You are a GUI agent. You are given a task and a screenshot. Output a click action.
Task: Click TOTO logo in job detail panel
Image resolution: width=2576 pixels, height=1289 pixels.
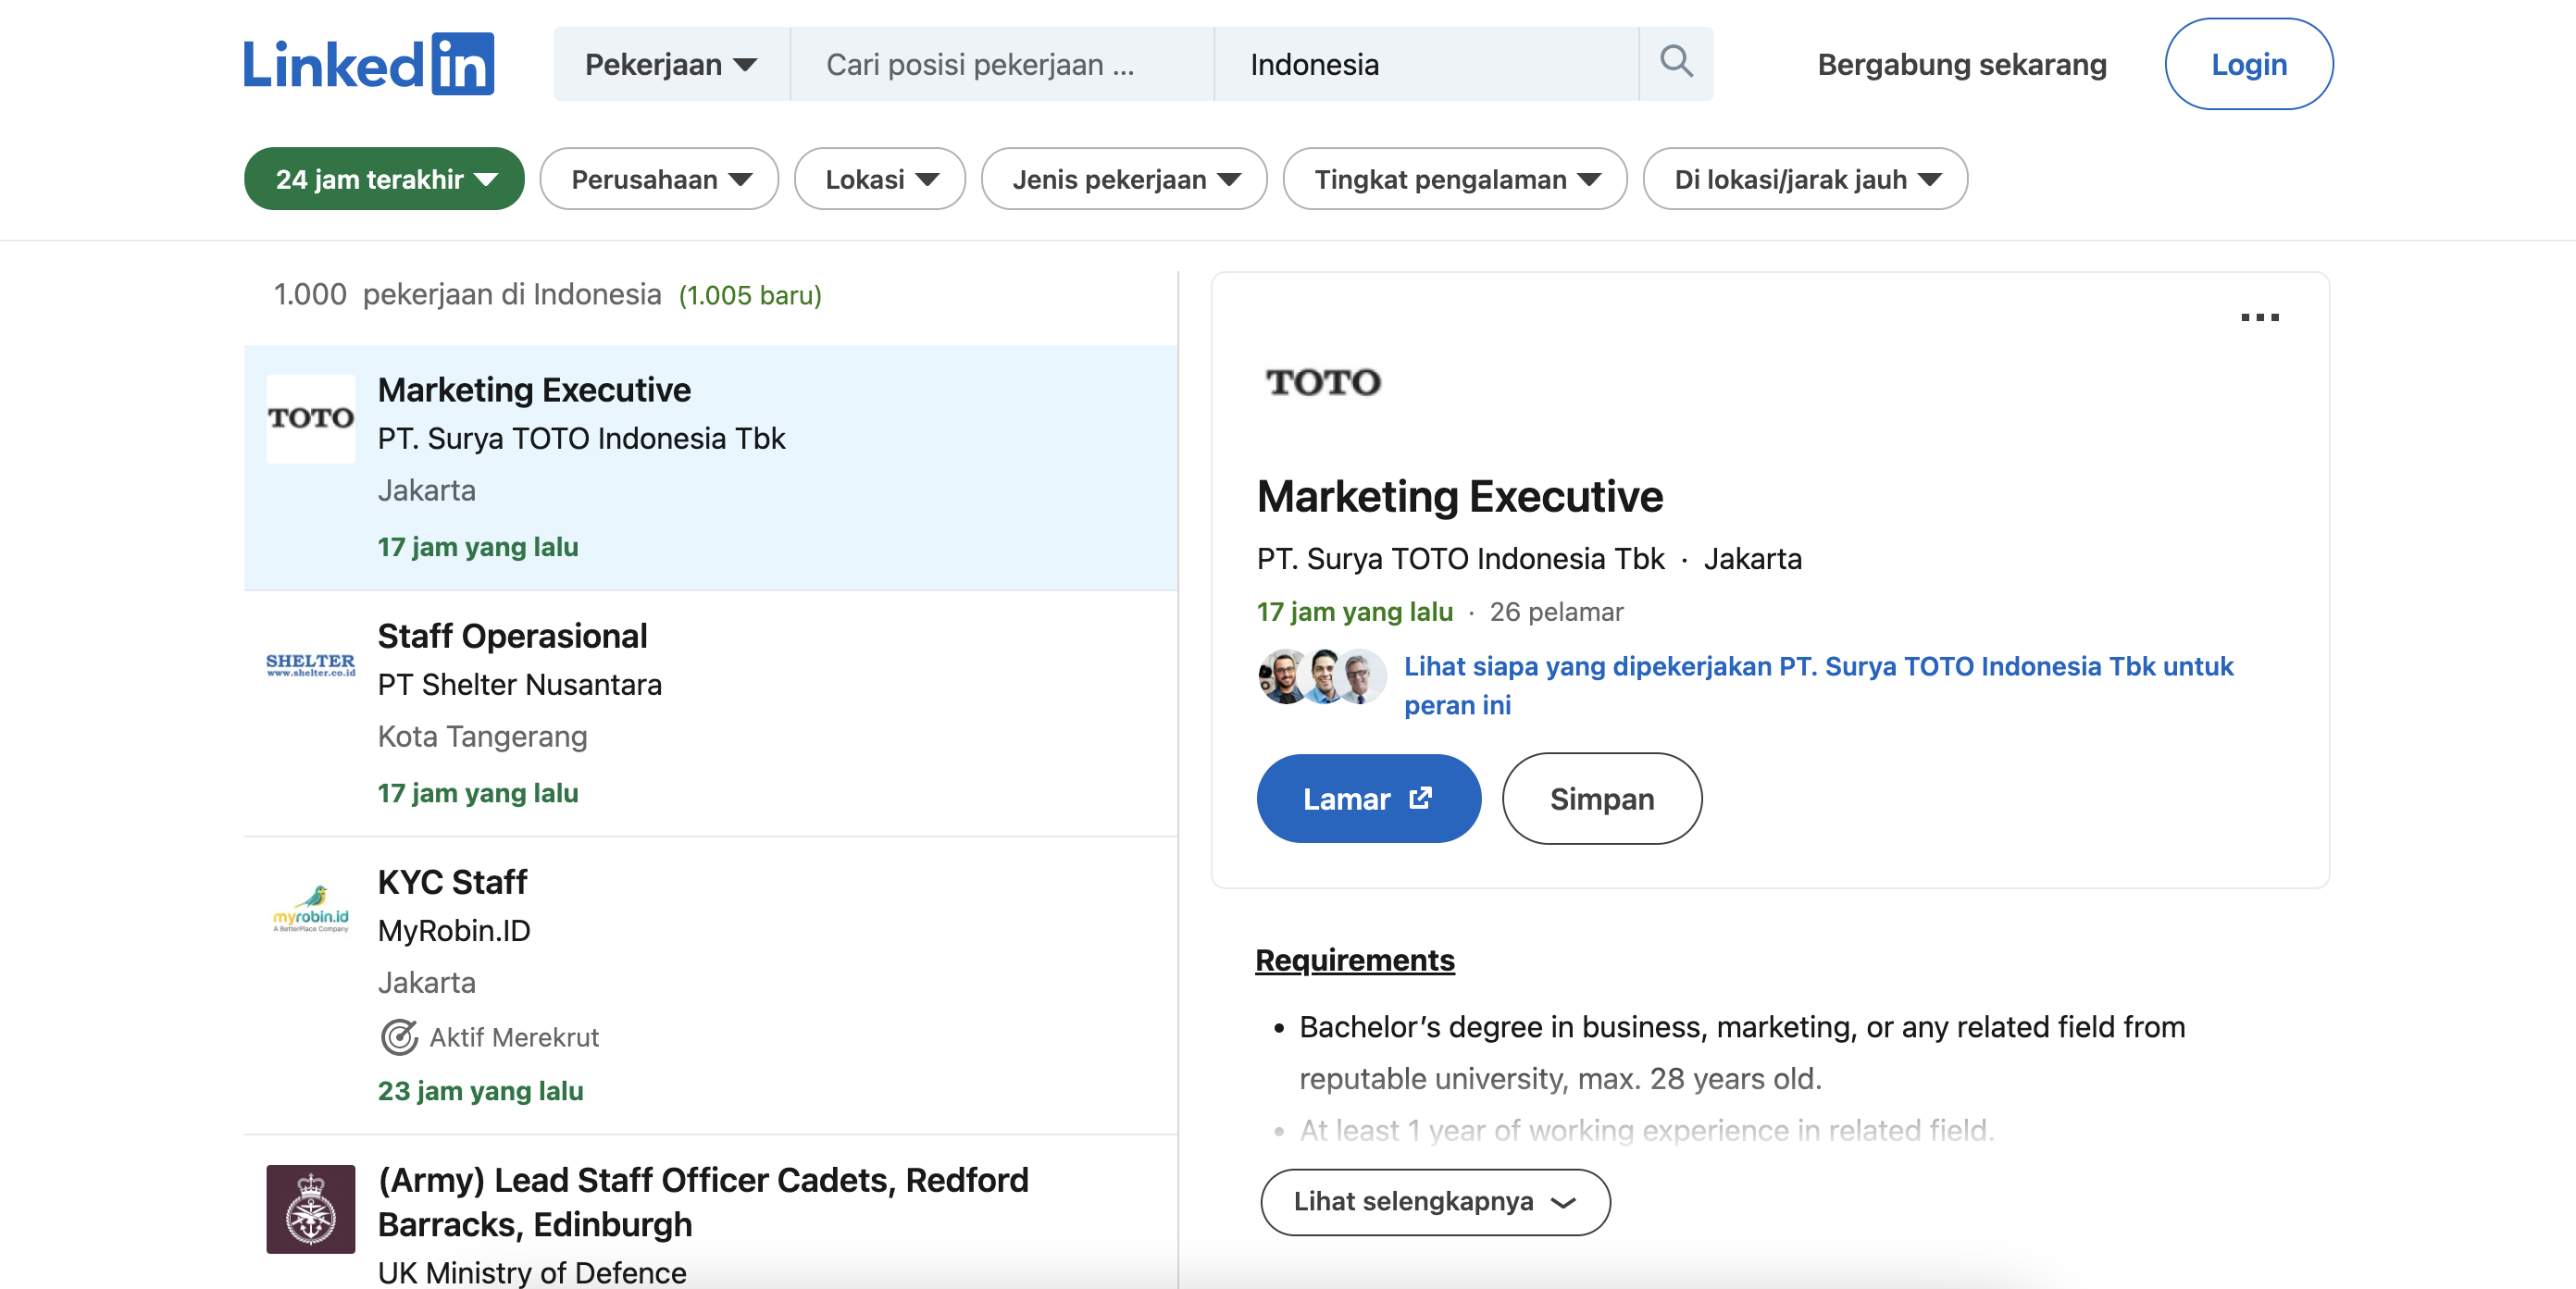click(1322, 382)
